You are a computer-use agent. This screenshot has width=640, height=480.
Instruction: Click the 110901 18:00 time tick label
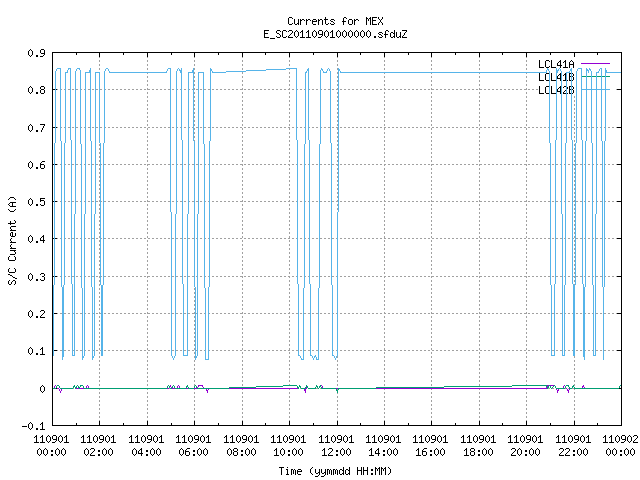(x=478, y=446)
